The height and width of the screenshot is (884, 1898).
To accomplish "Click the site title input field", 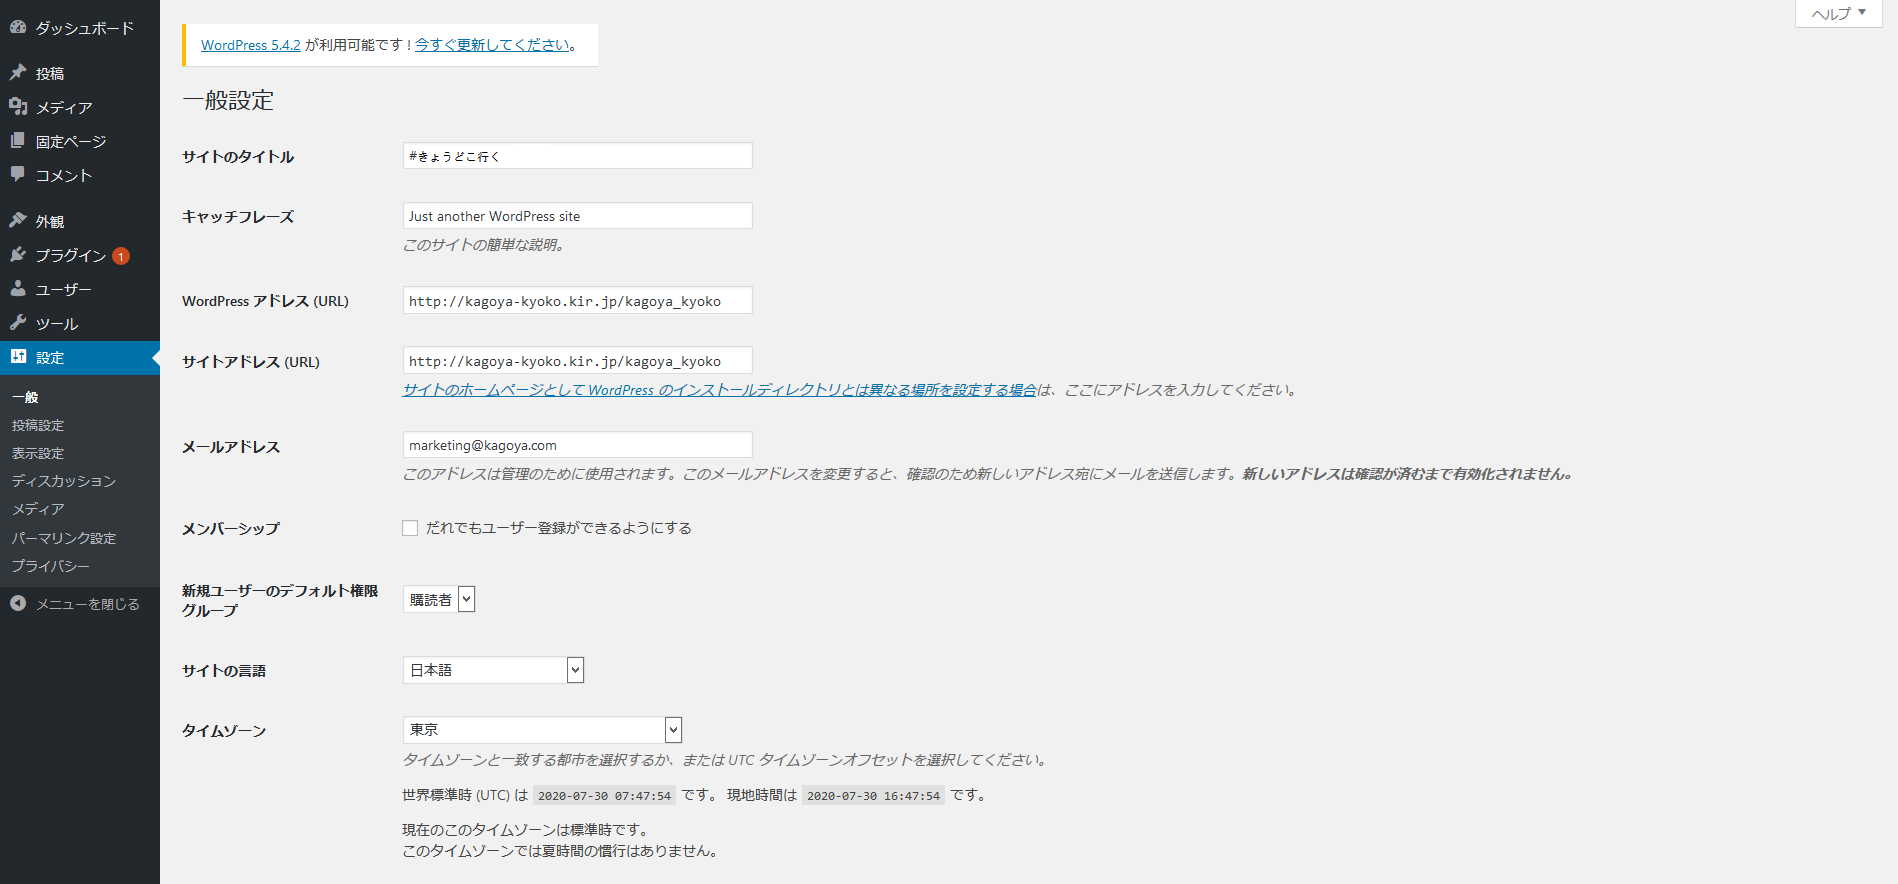I will (577, 156).
